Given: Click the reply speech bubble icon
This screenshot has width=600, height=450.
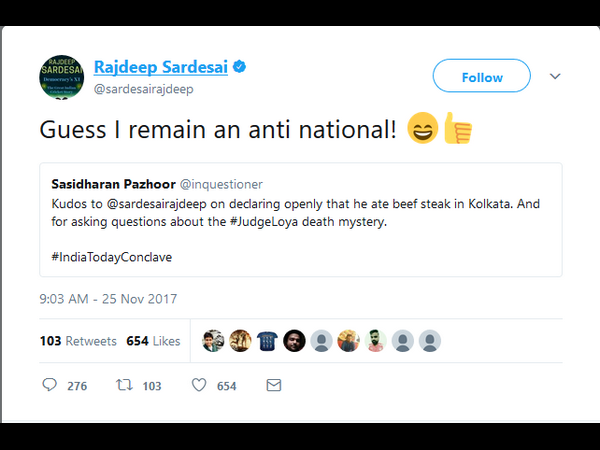Looking at the screenshot, I should point(50,385).
